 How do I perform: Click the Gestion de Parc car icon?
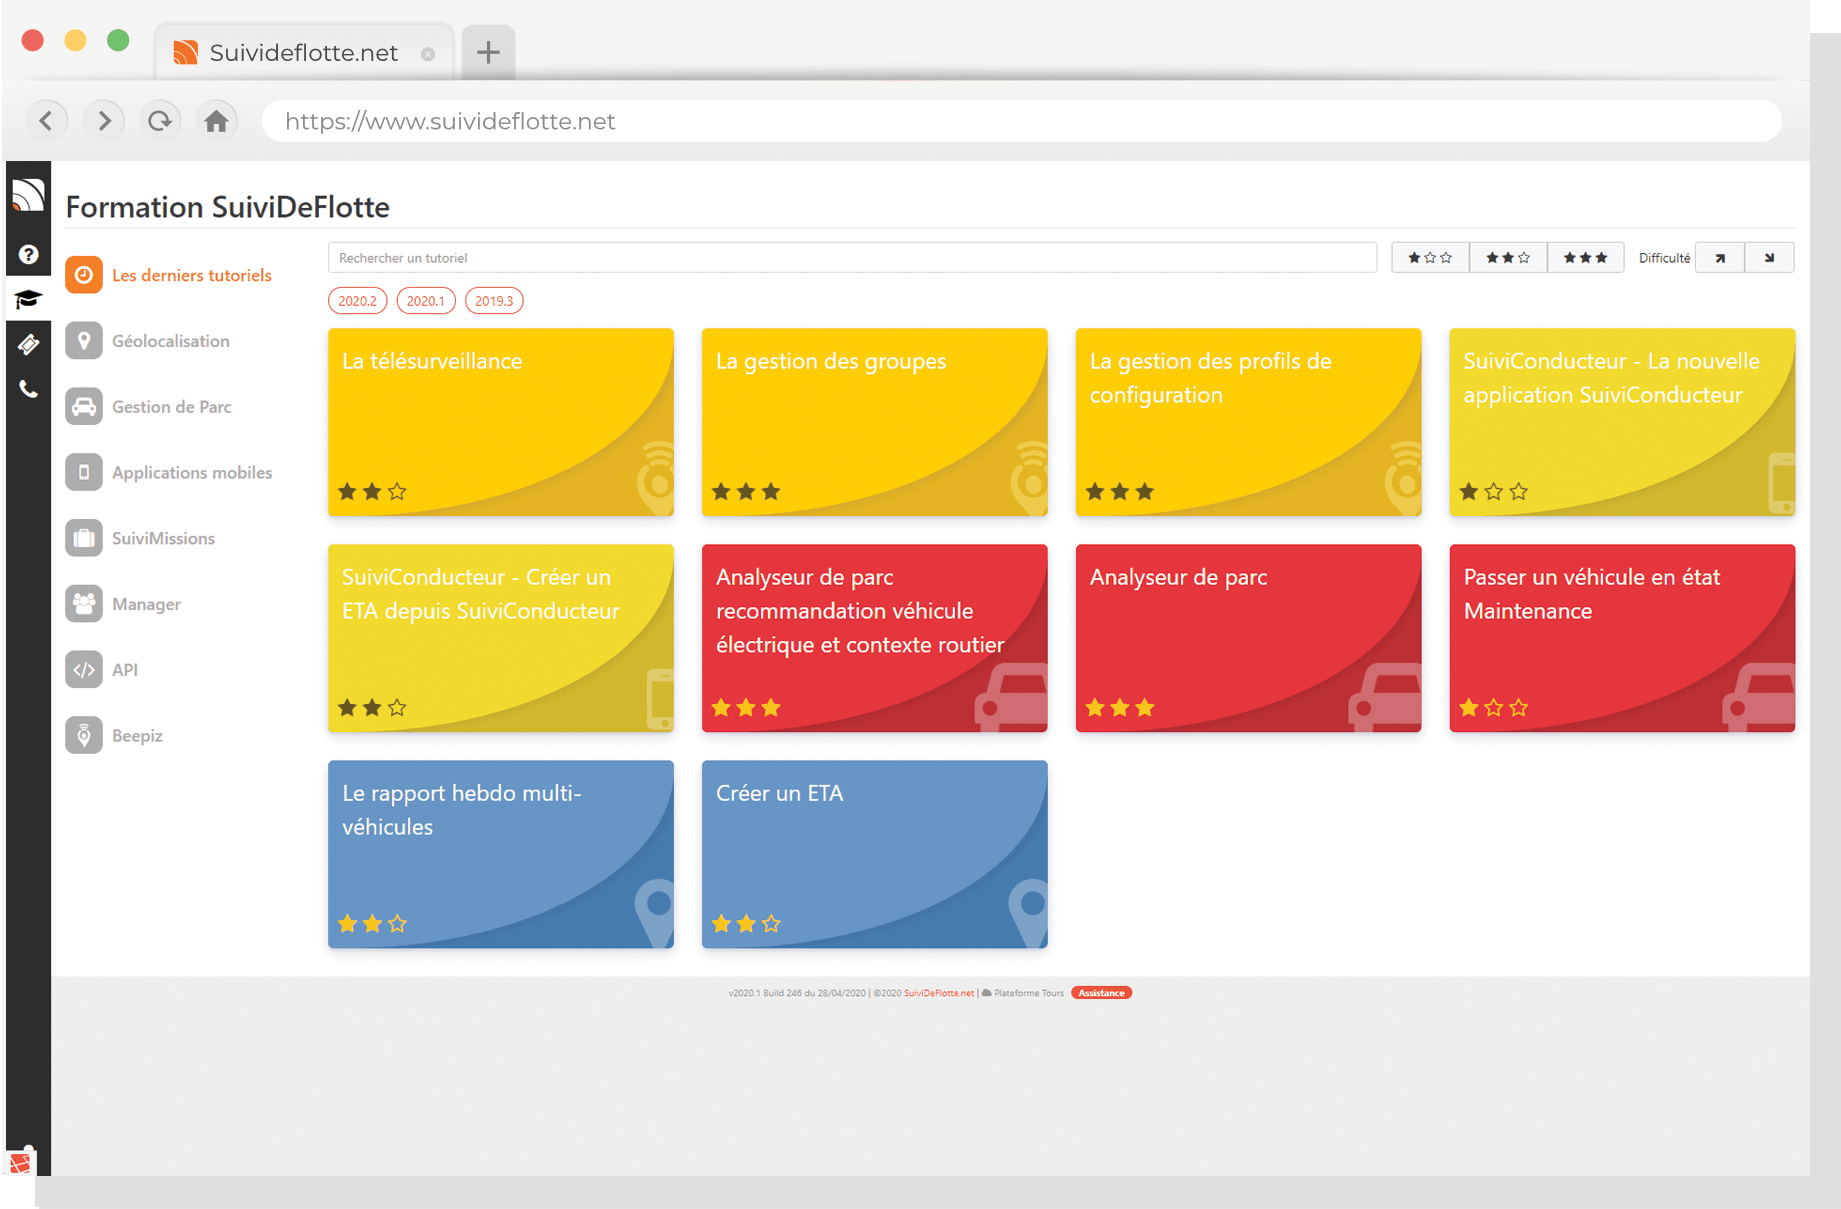(84, 407)
